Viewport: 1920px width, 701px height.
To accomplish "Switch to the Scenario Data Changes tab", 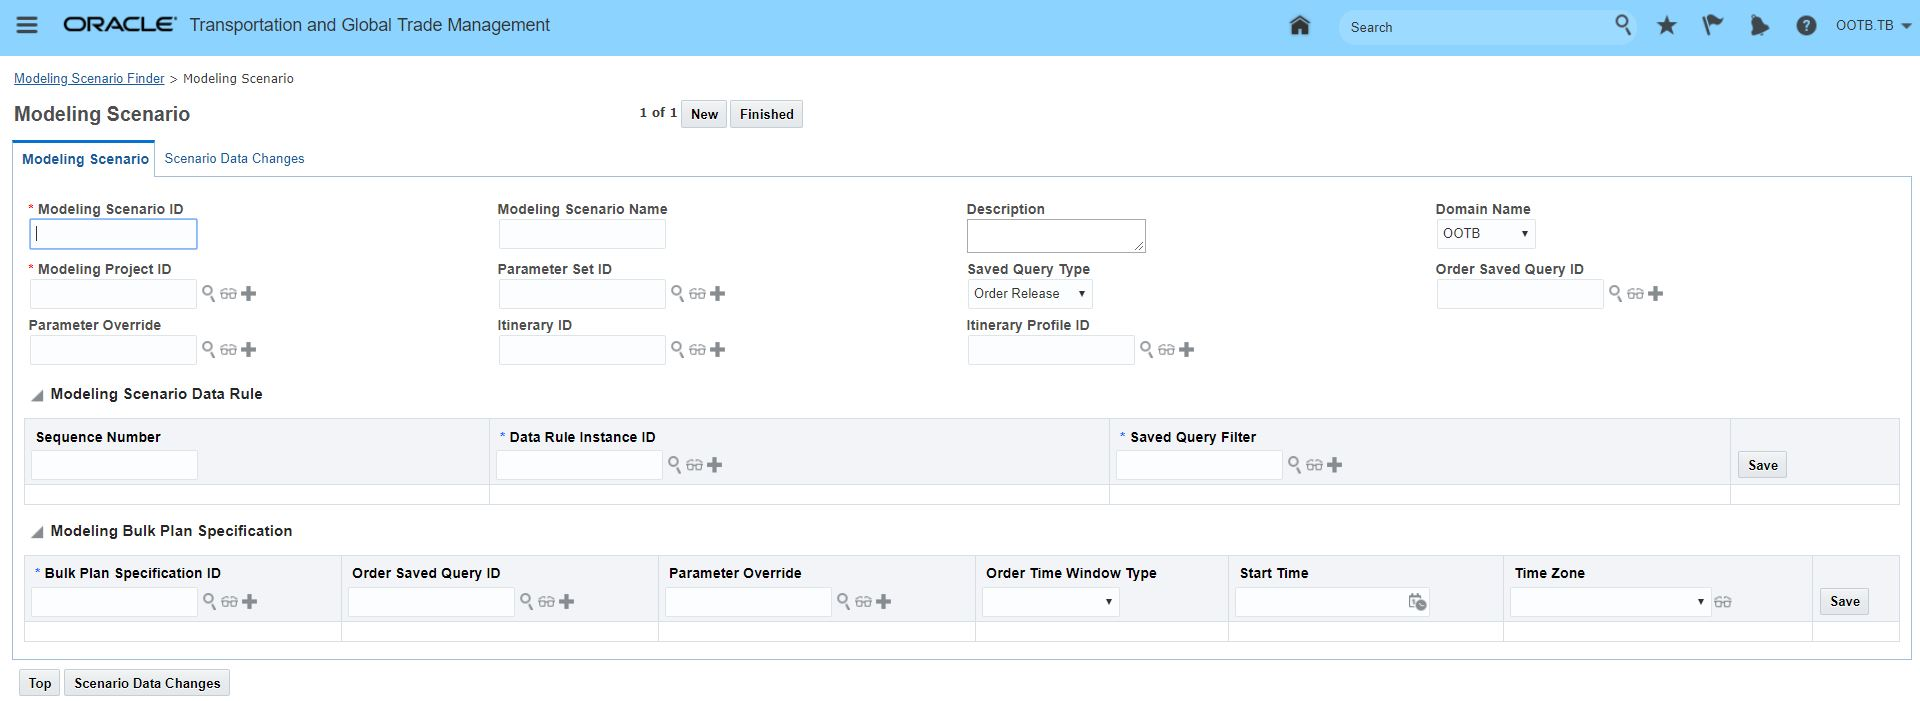I will pos(234,158).
